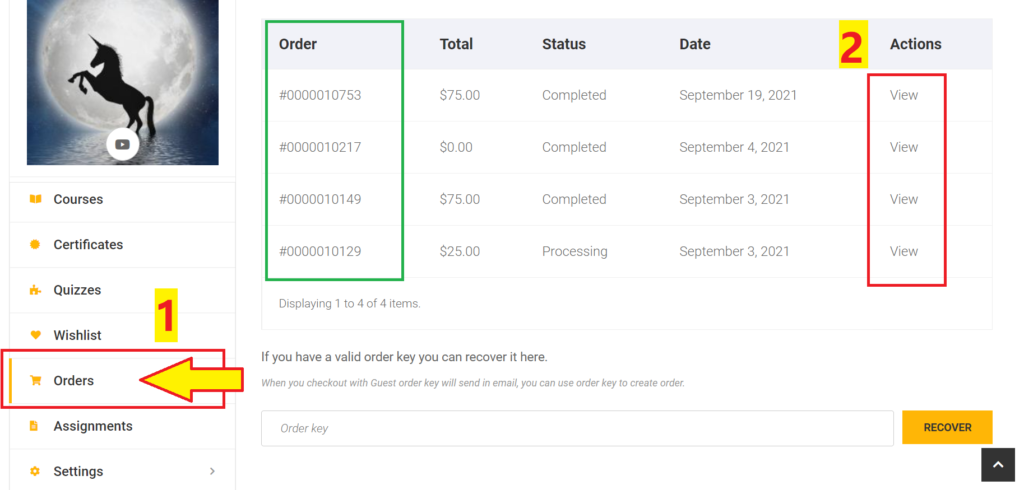
Task: View order #0000010753 details
Action: pos(903,95)
